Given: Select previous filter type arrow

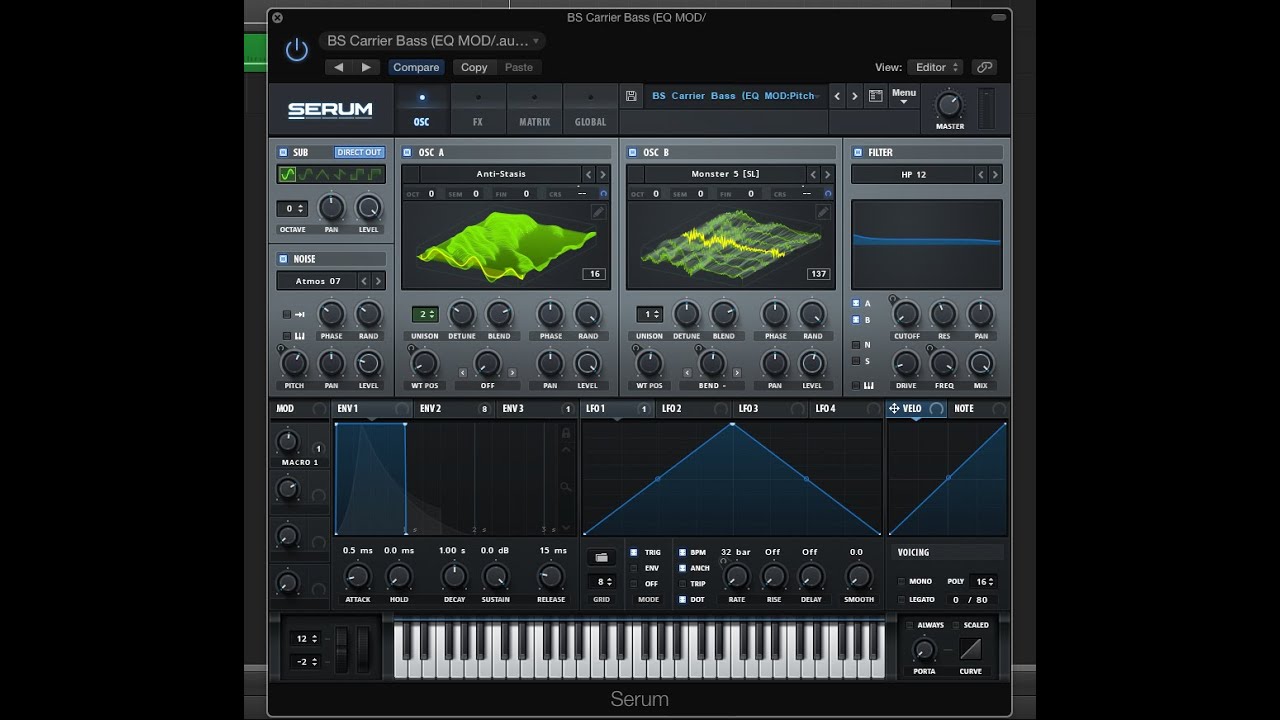Looking at the screenshot, I should tap(981, 174).
